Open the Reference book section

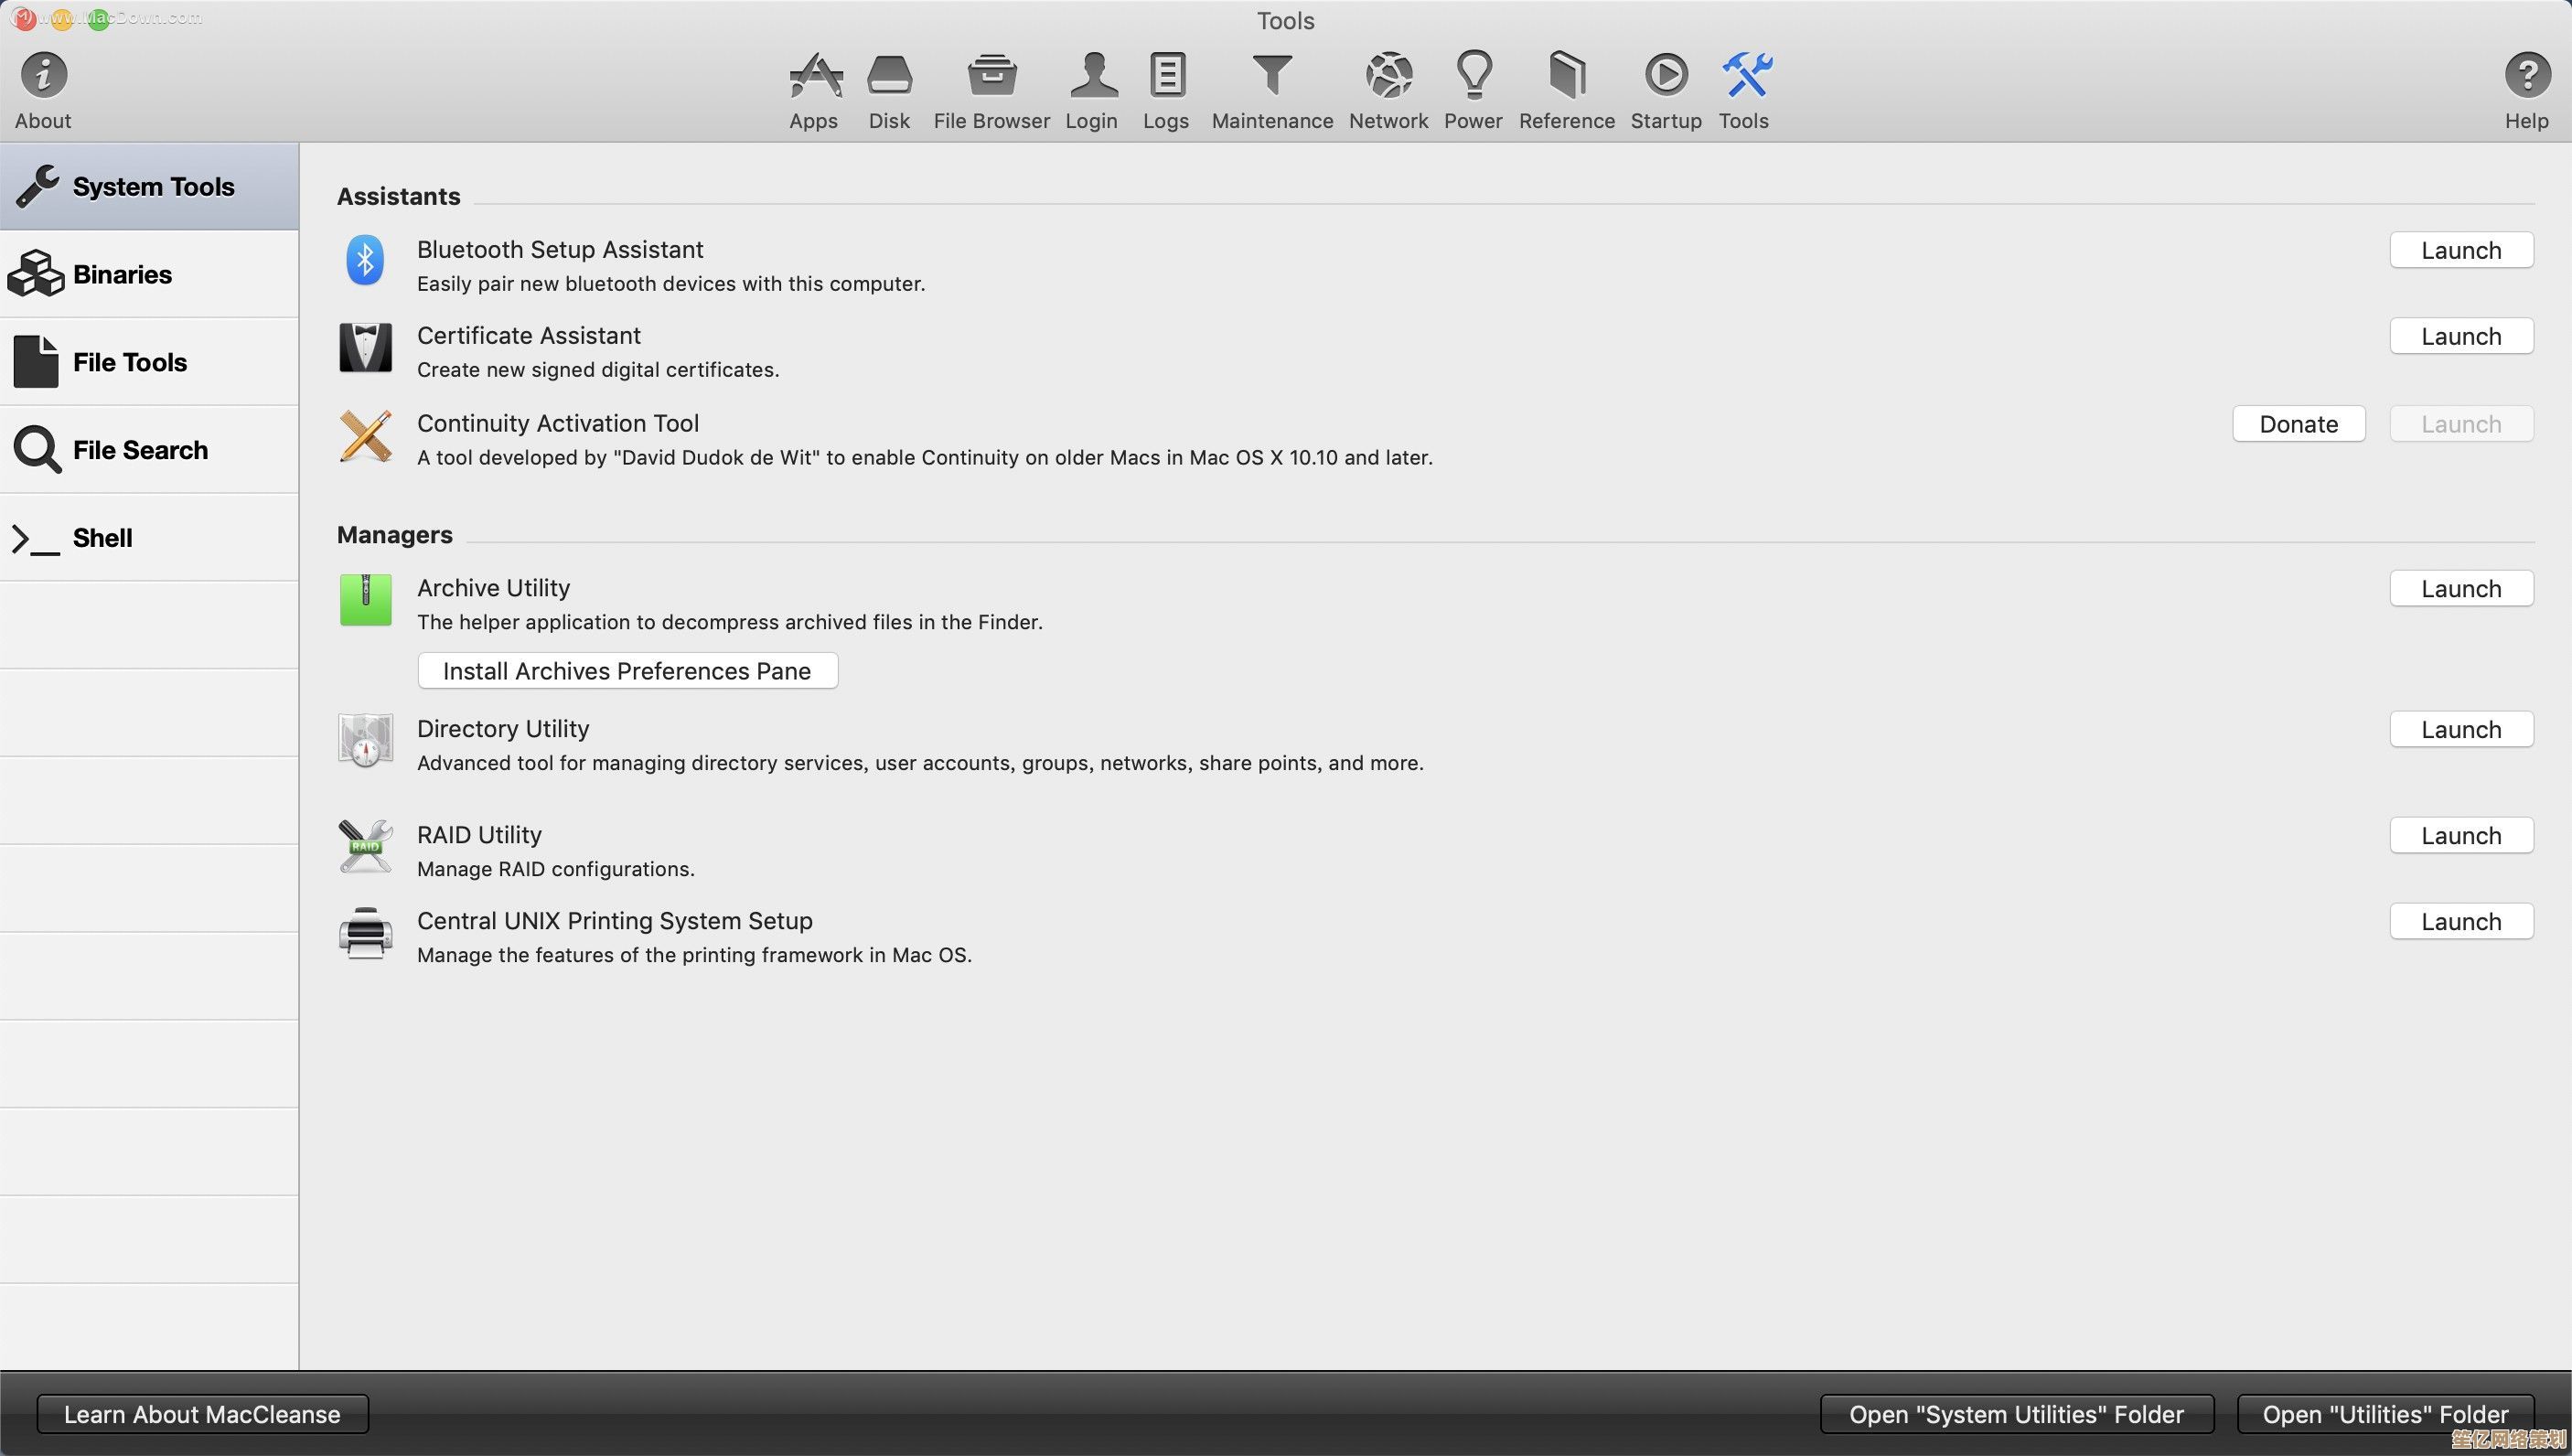pyautogui.click(x=1567, y=75)
